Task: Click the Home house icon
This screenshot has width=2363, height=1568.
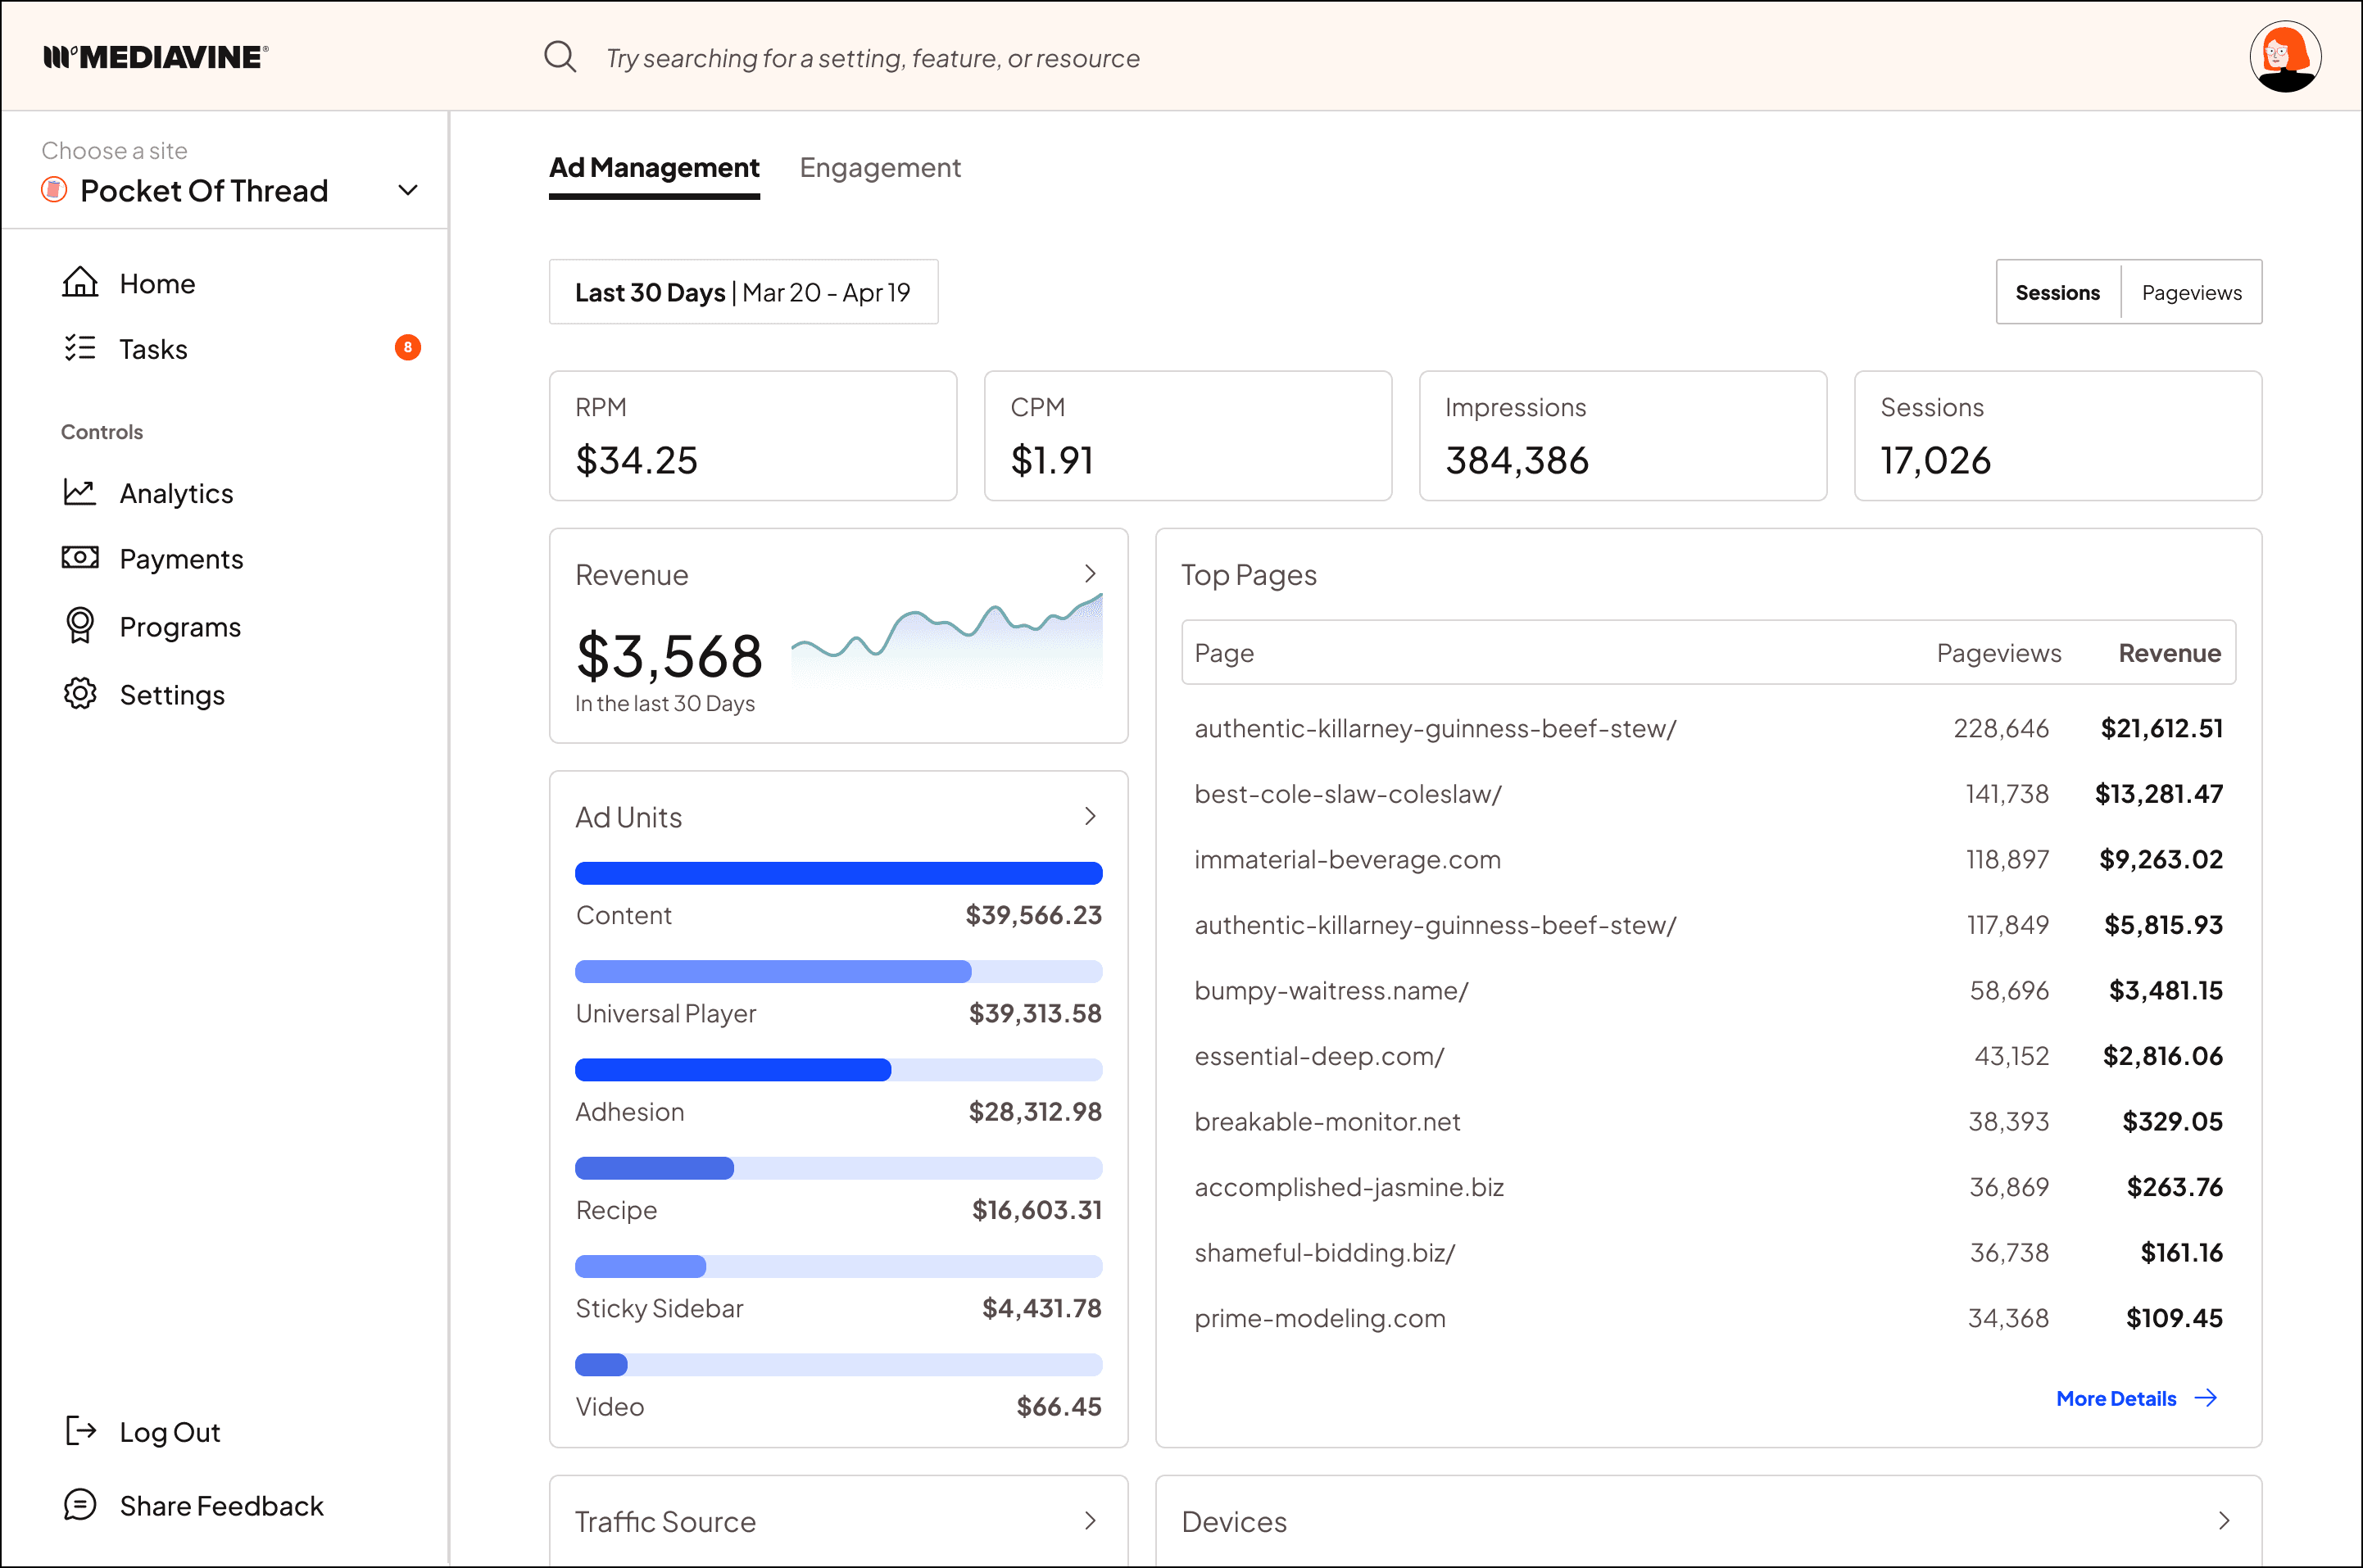Action: click(x=80, y=283)
